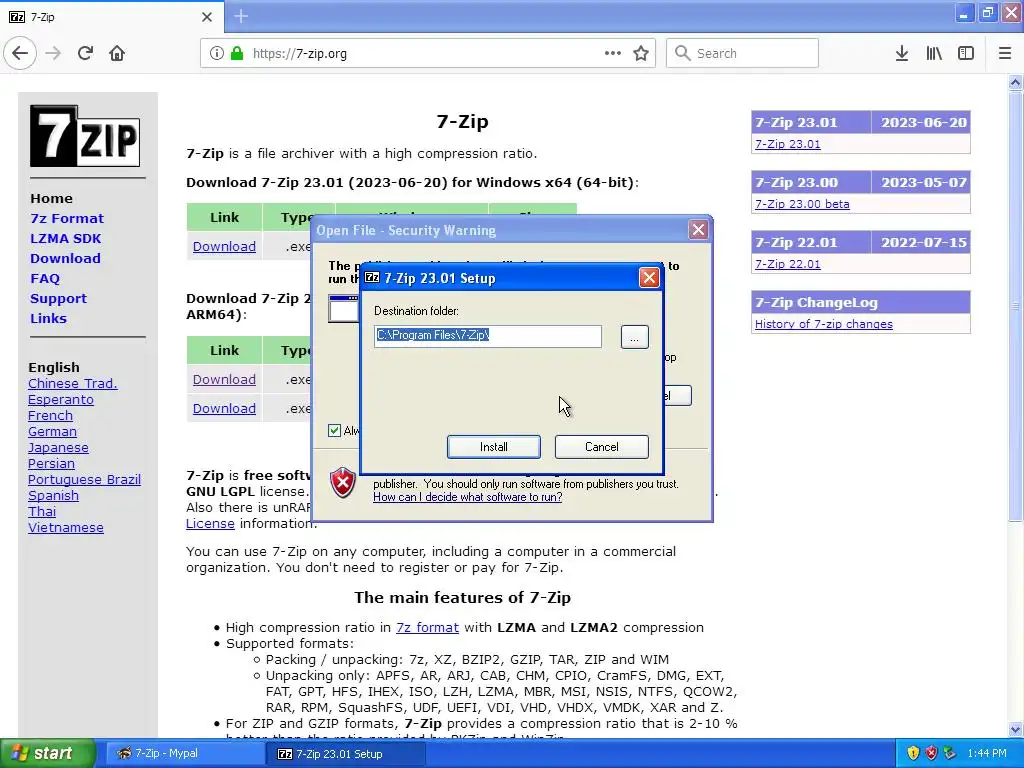The image size is (1024, 768).
Task: Toggle the 'Always ask' checkbox in Security Warning
Action: pyautogui.click(x=334, y=430)
